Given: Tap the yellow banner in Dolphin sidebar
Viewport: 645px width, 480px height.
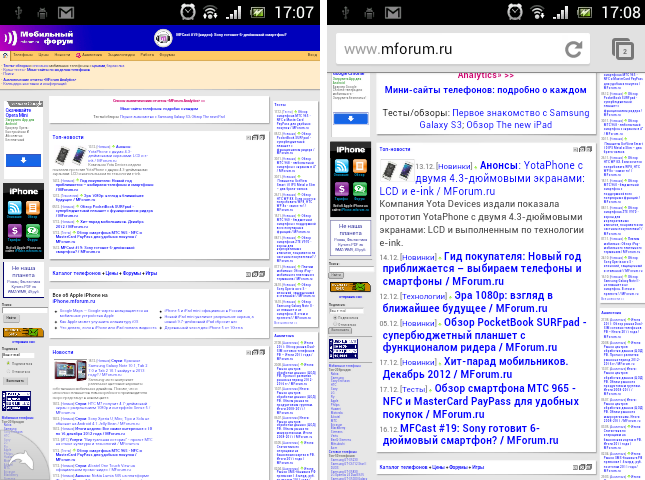Looking at the screenshot, I should (23, 332).
